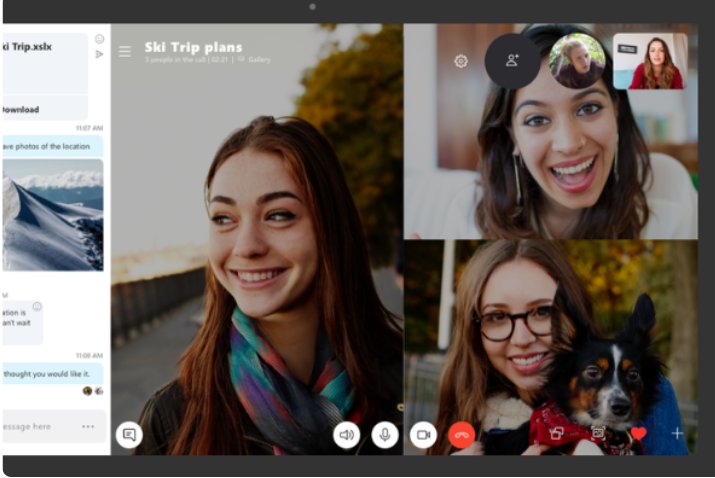Image resolution: width=715 pixels, height=478 pixels.
Task: Mute the microphone
Action: coord(385,434)
